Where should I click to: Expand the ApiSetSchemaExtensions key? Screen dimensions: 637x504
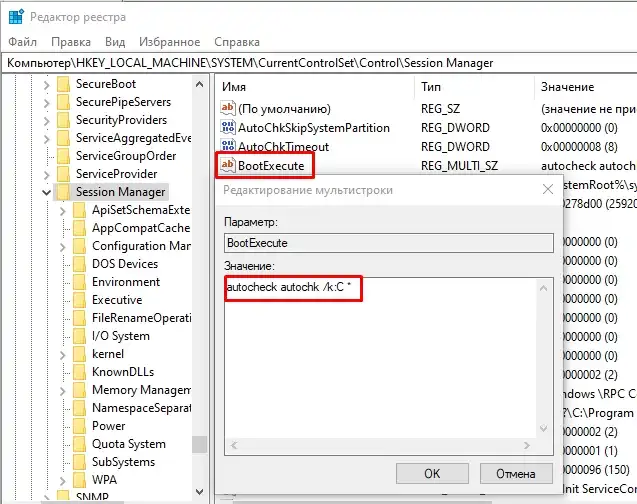[63, 210]
